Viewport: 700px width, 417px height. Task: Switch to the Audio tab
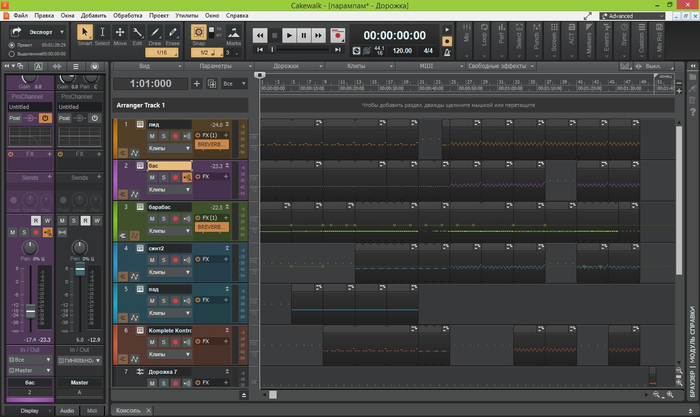(x=66, y=410)
